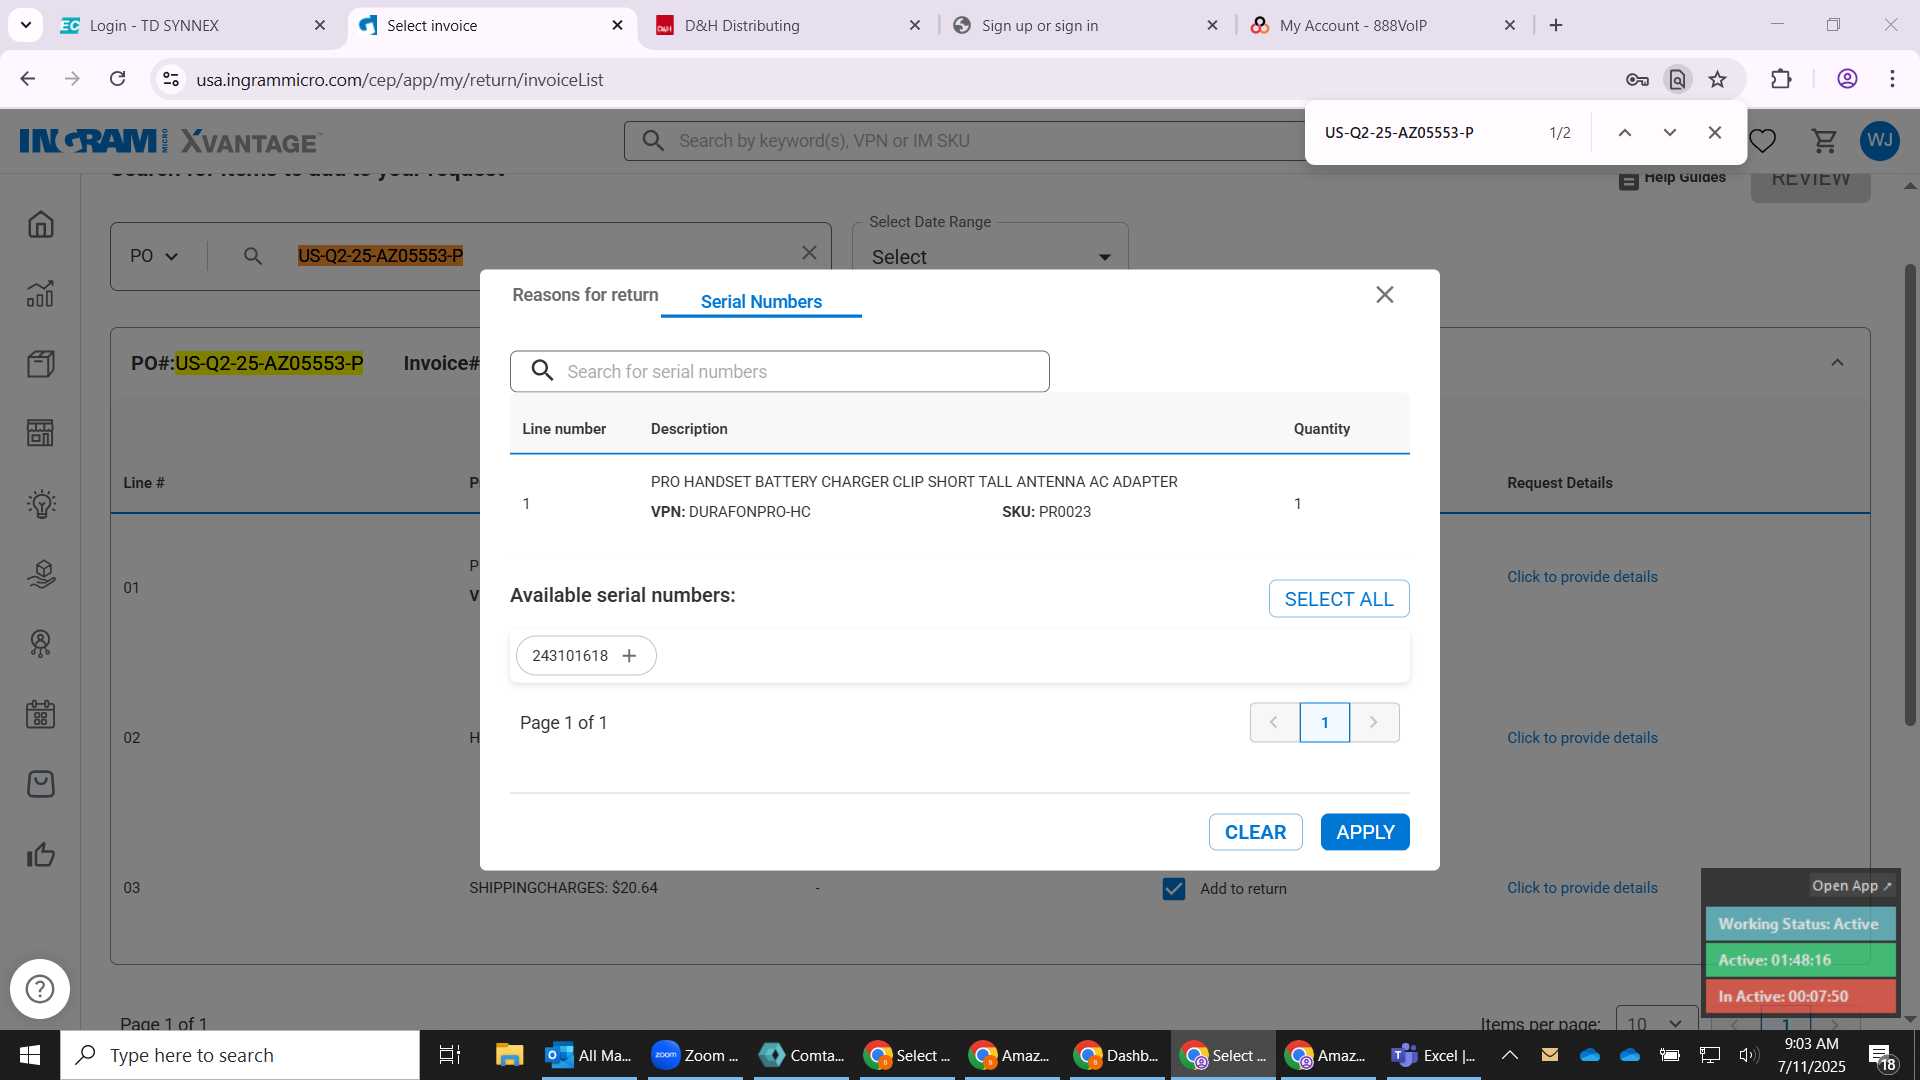Image resolution: width=1920 pixels, height=1080 pixels.
Task: Open File Explorer from taskbar
Action: (x=509, y=1055)
